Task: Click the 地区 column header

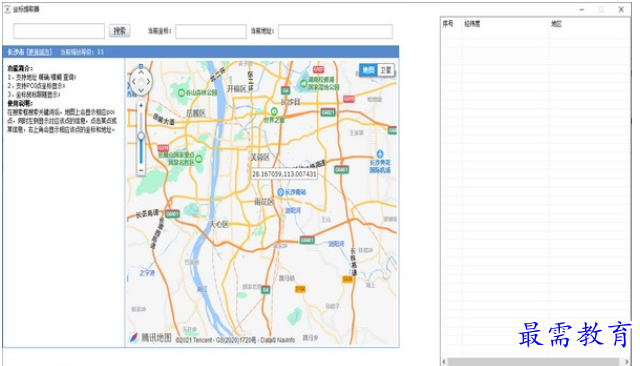Action: point(556,24)
